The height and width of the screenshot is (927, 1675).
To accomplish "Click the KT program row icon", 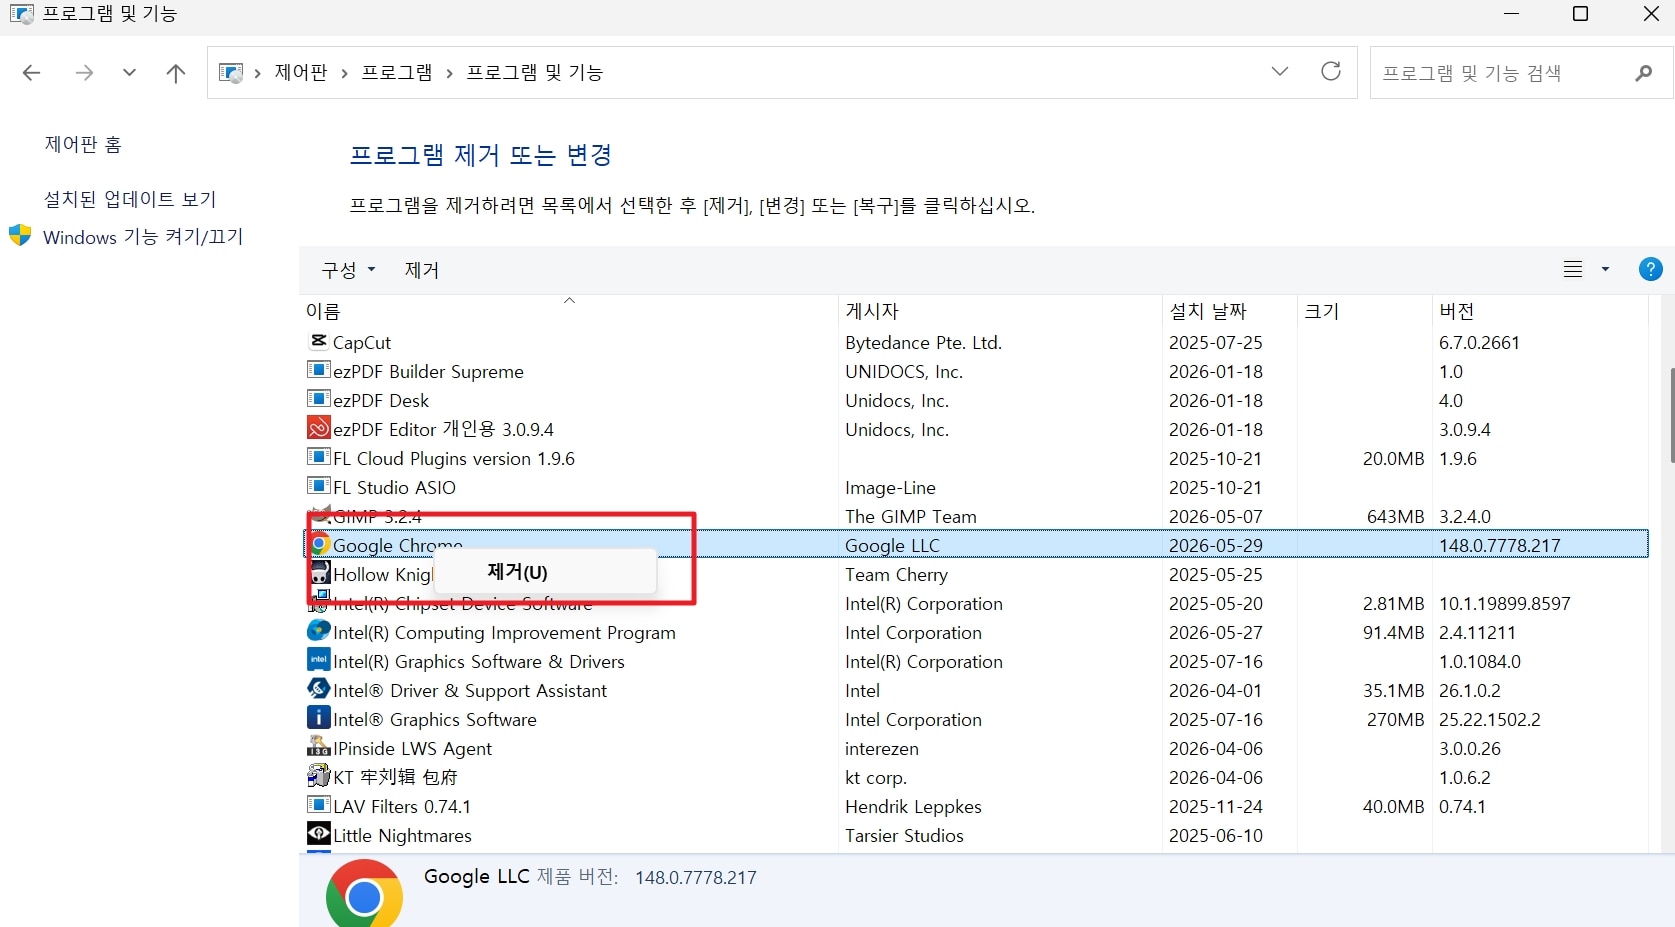I will [319, 776].
